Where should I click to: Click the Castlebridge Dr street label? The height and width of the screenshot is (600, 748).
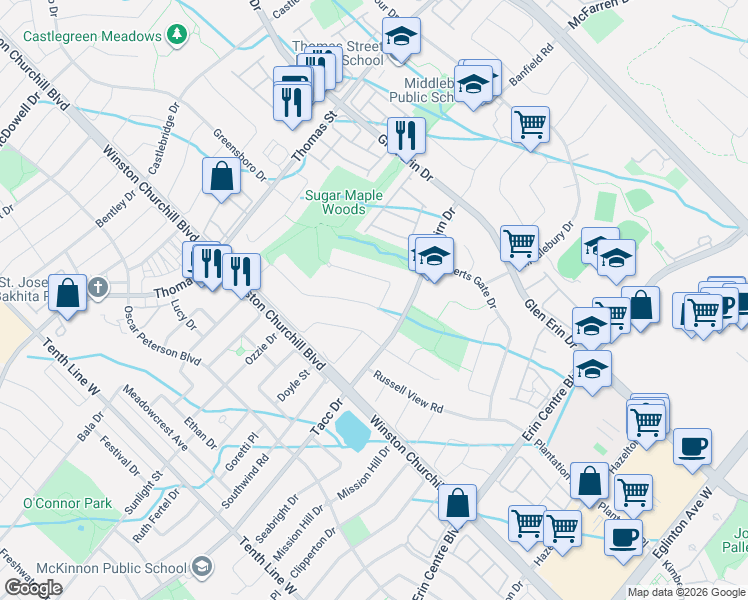pos(164,138)
